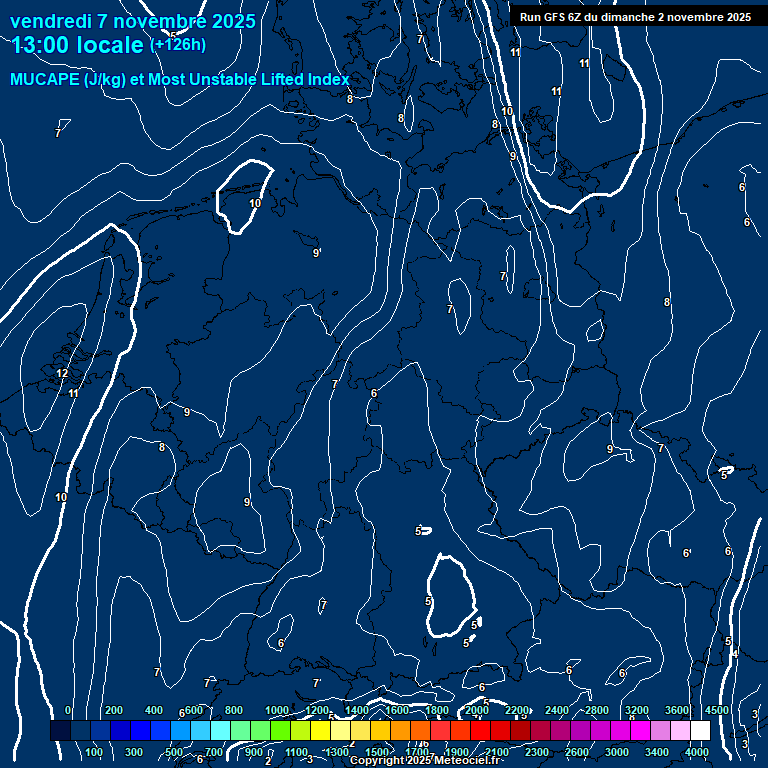
Task: Select the 1000 label above the color scale
Action: pyautogui.click(x=277, y=710)
